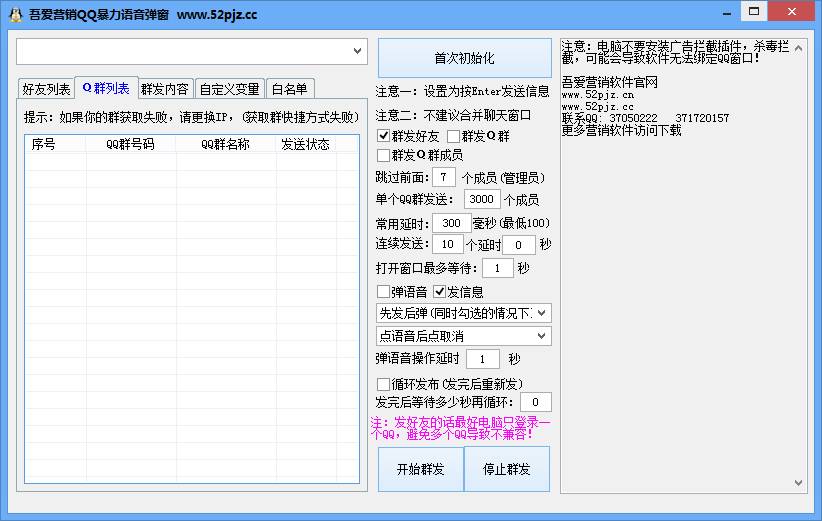Image resolution: width=822 pixels, height=521 pixels.
Task: Click www.52pjz.cn text in the notes panel
Action: click(598, 95)
